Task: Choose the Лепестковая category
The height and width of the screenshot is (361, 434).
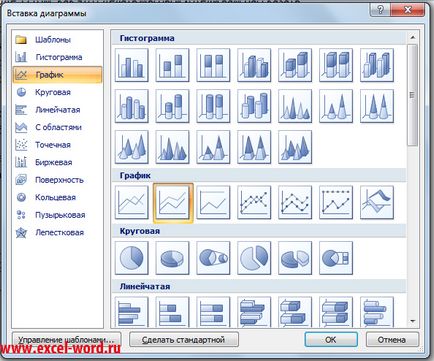Action: (57, 233)
